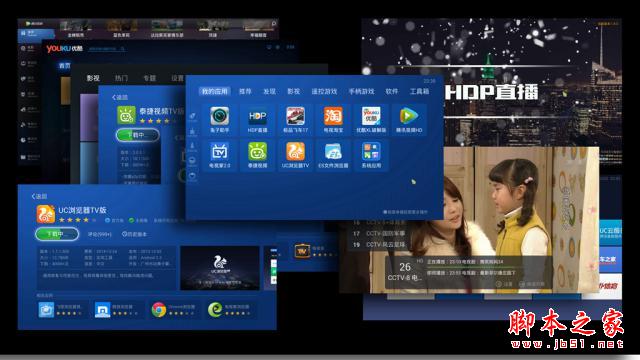640x360 pixels.
Task: Switch to the 软件 tab
Action: point(391,91)
